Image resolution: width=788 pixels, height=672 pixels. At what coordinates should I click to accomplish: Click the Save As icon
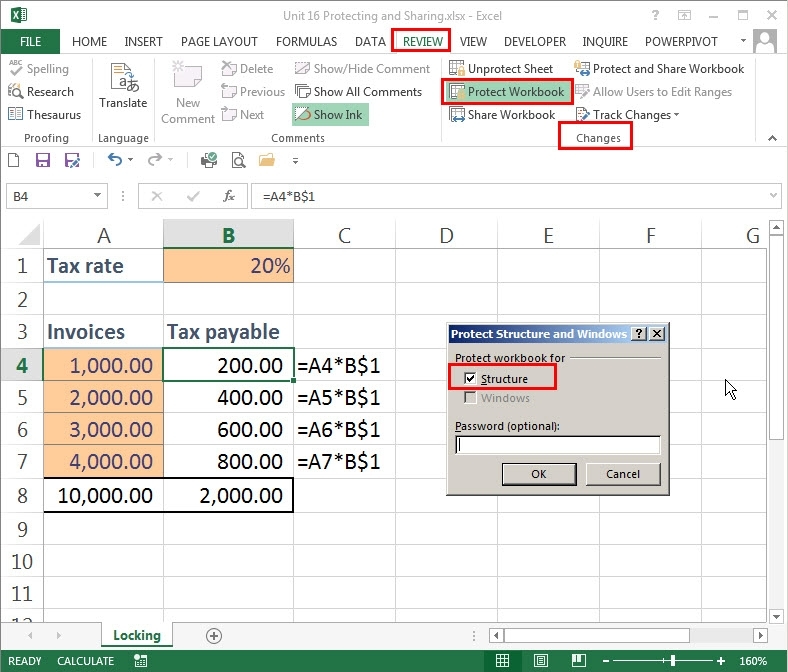click(x=72, y=160)
